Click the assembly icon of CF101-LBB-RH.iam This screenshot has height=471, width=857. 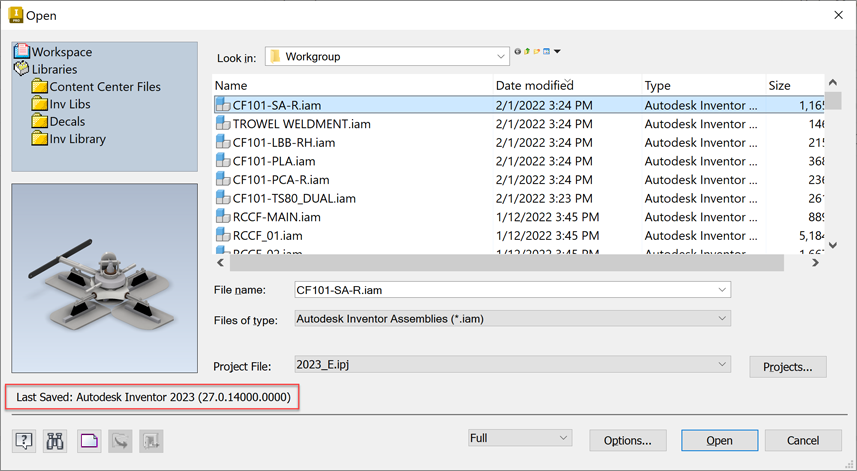223,142
